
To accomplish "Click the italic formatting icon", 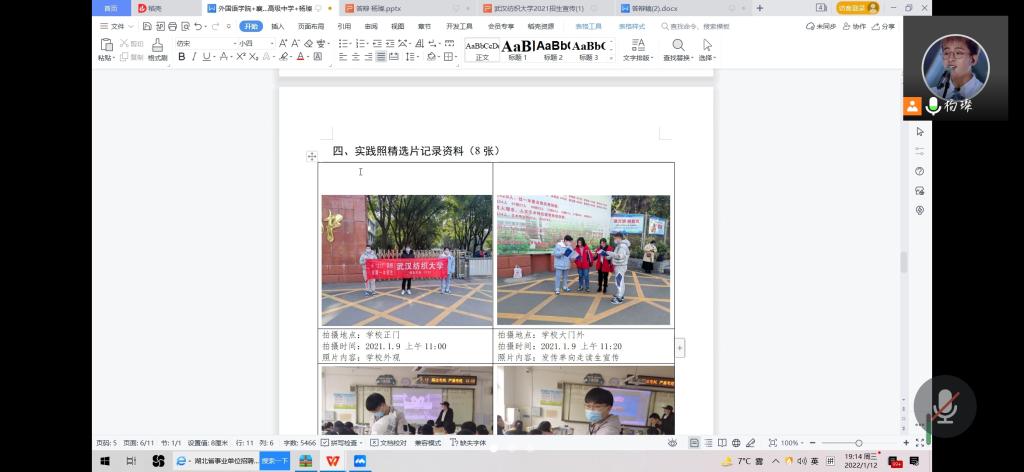I will (x=193, y=57).
